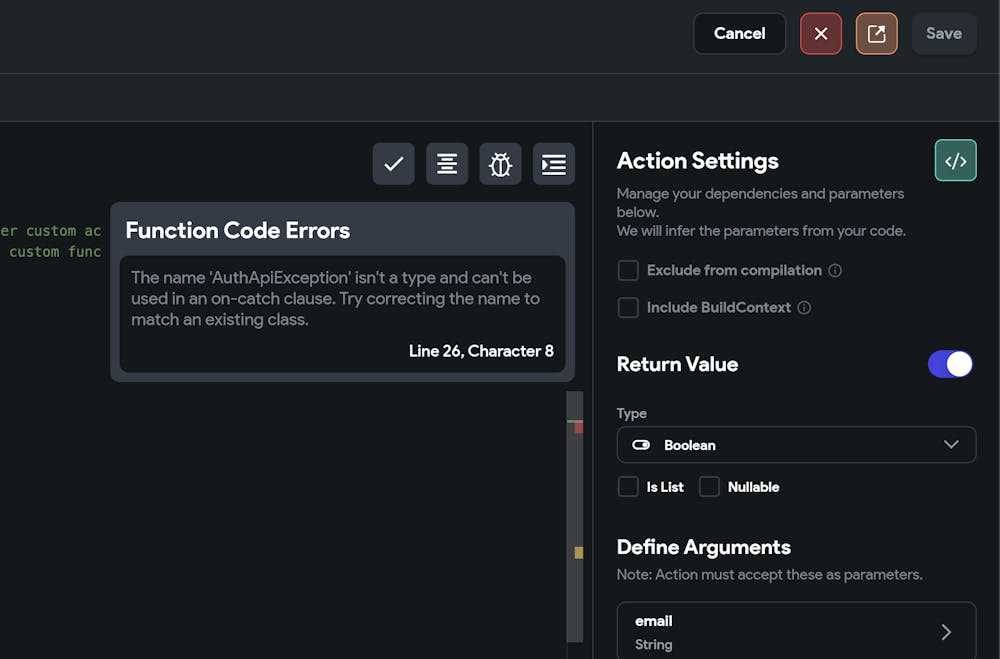The image size is (1000, 659).
Task: Tick the Is List checkbox
Action: click(628, 487)
